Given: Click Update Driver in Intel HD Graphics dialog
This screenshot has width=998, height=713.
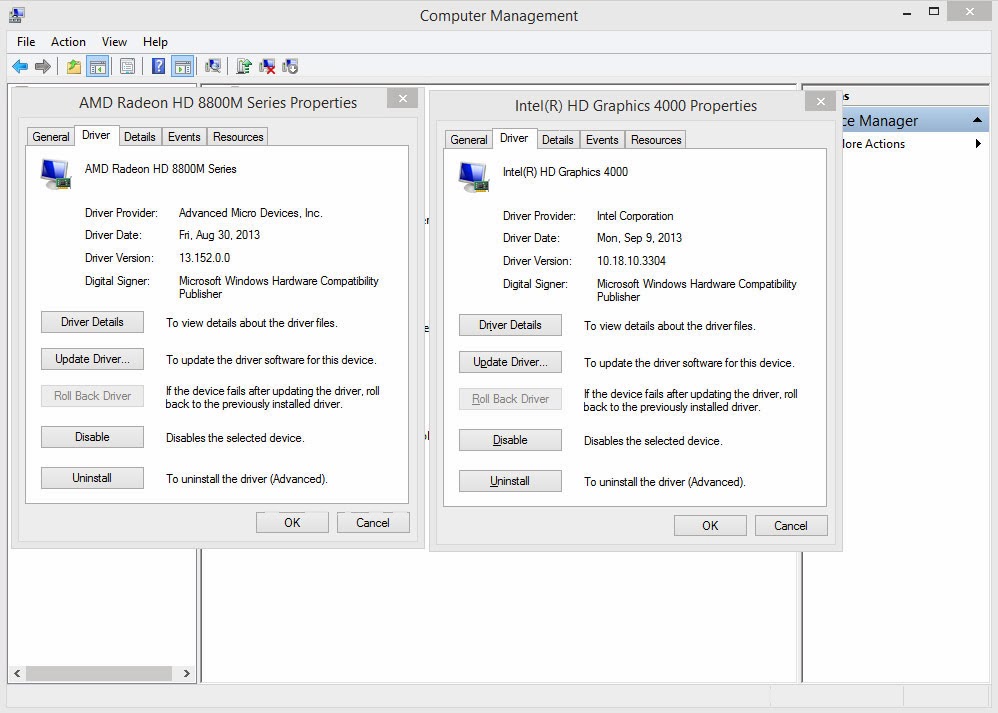Looking at the screenshot, I should point(510,362).
